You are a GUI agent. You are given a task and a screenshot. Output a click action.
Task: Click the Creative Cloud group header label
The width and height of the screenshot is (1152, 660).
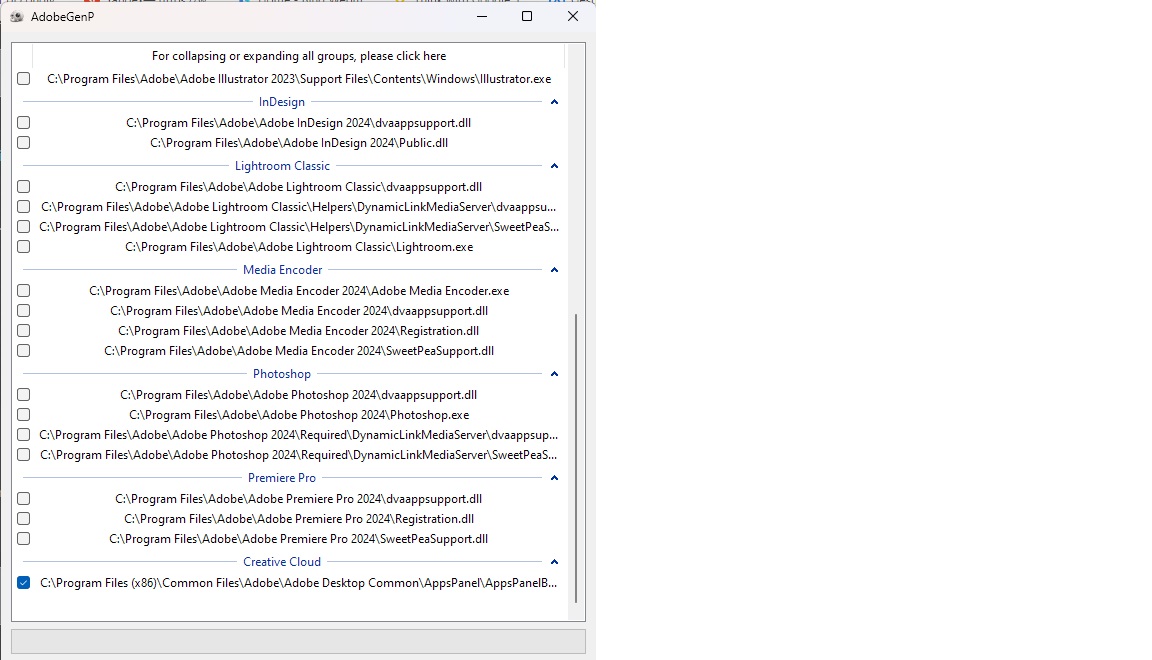[282, 562]
